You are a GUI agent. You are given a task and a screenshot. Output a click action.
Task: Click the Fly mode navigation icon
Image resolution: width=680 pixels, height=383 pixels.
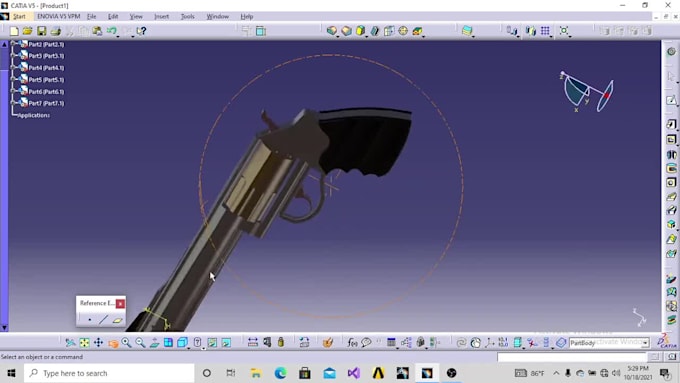(x=70, y=343)
